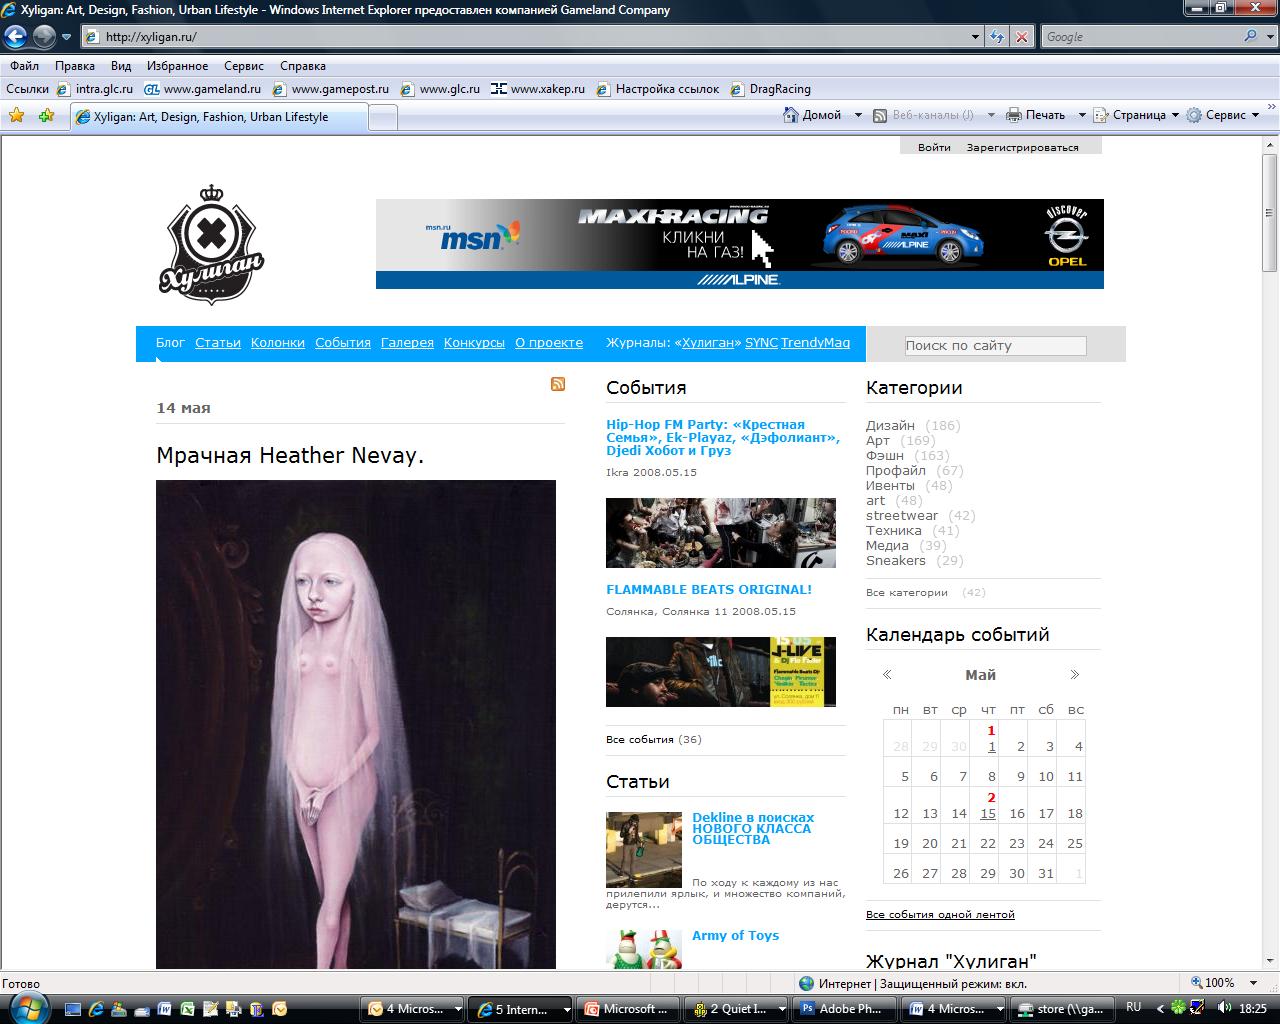Click the Hip-Hop FM Party event photo
Viewport: 1280px width, 1024px height.
pos(721,533)
